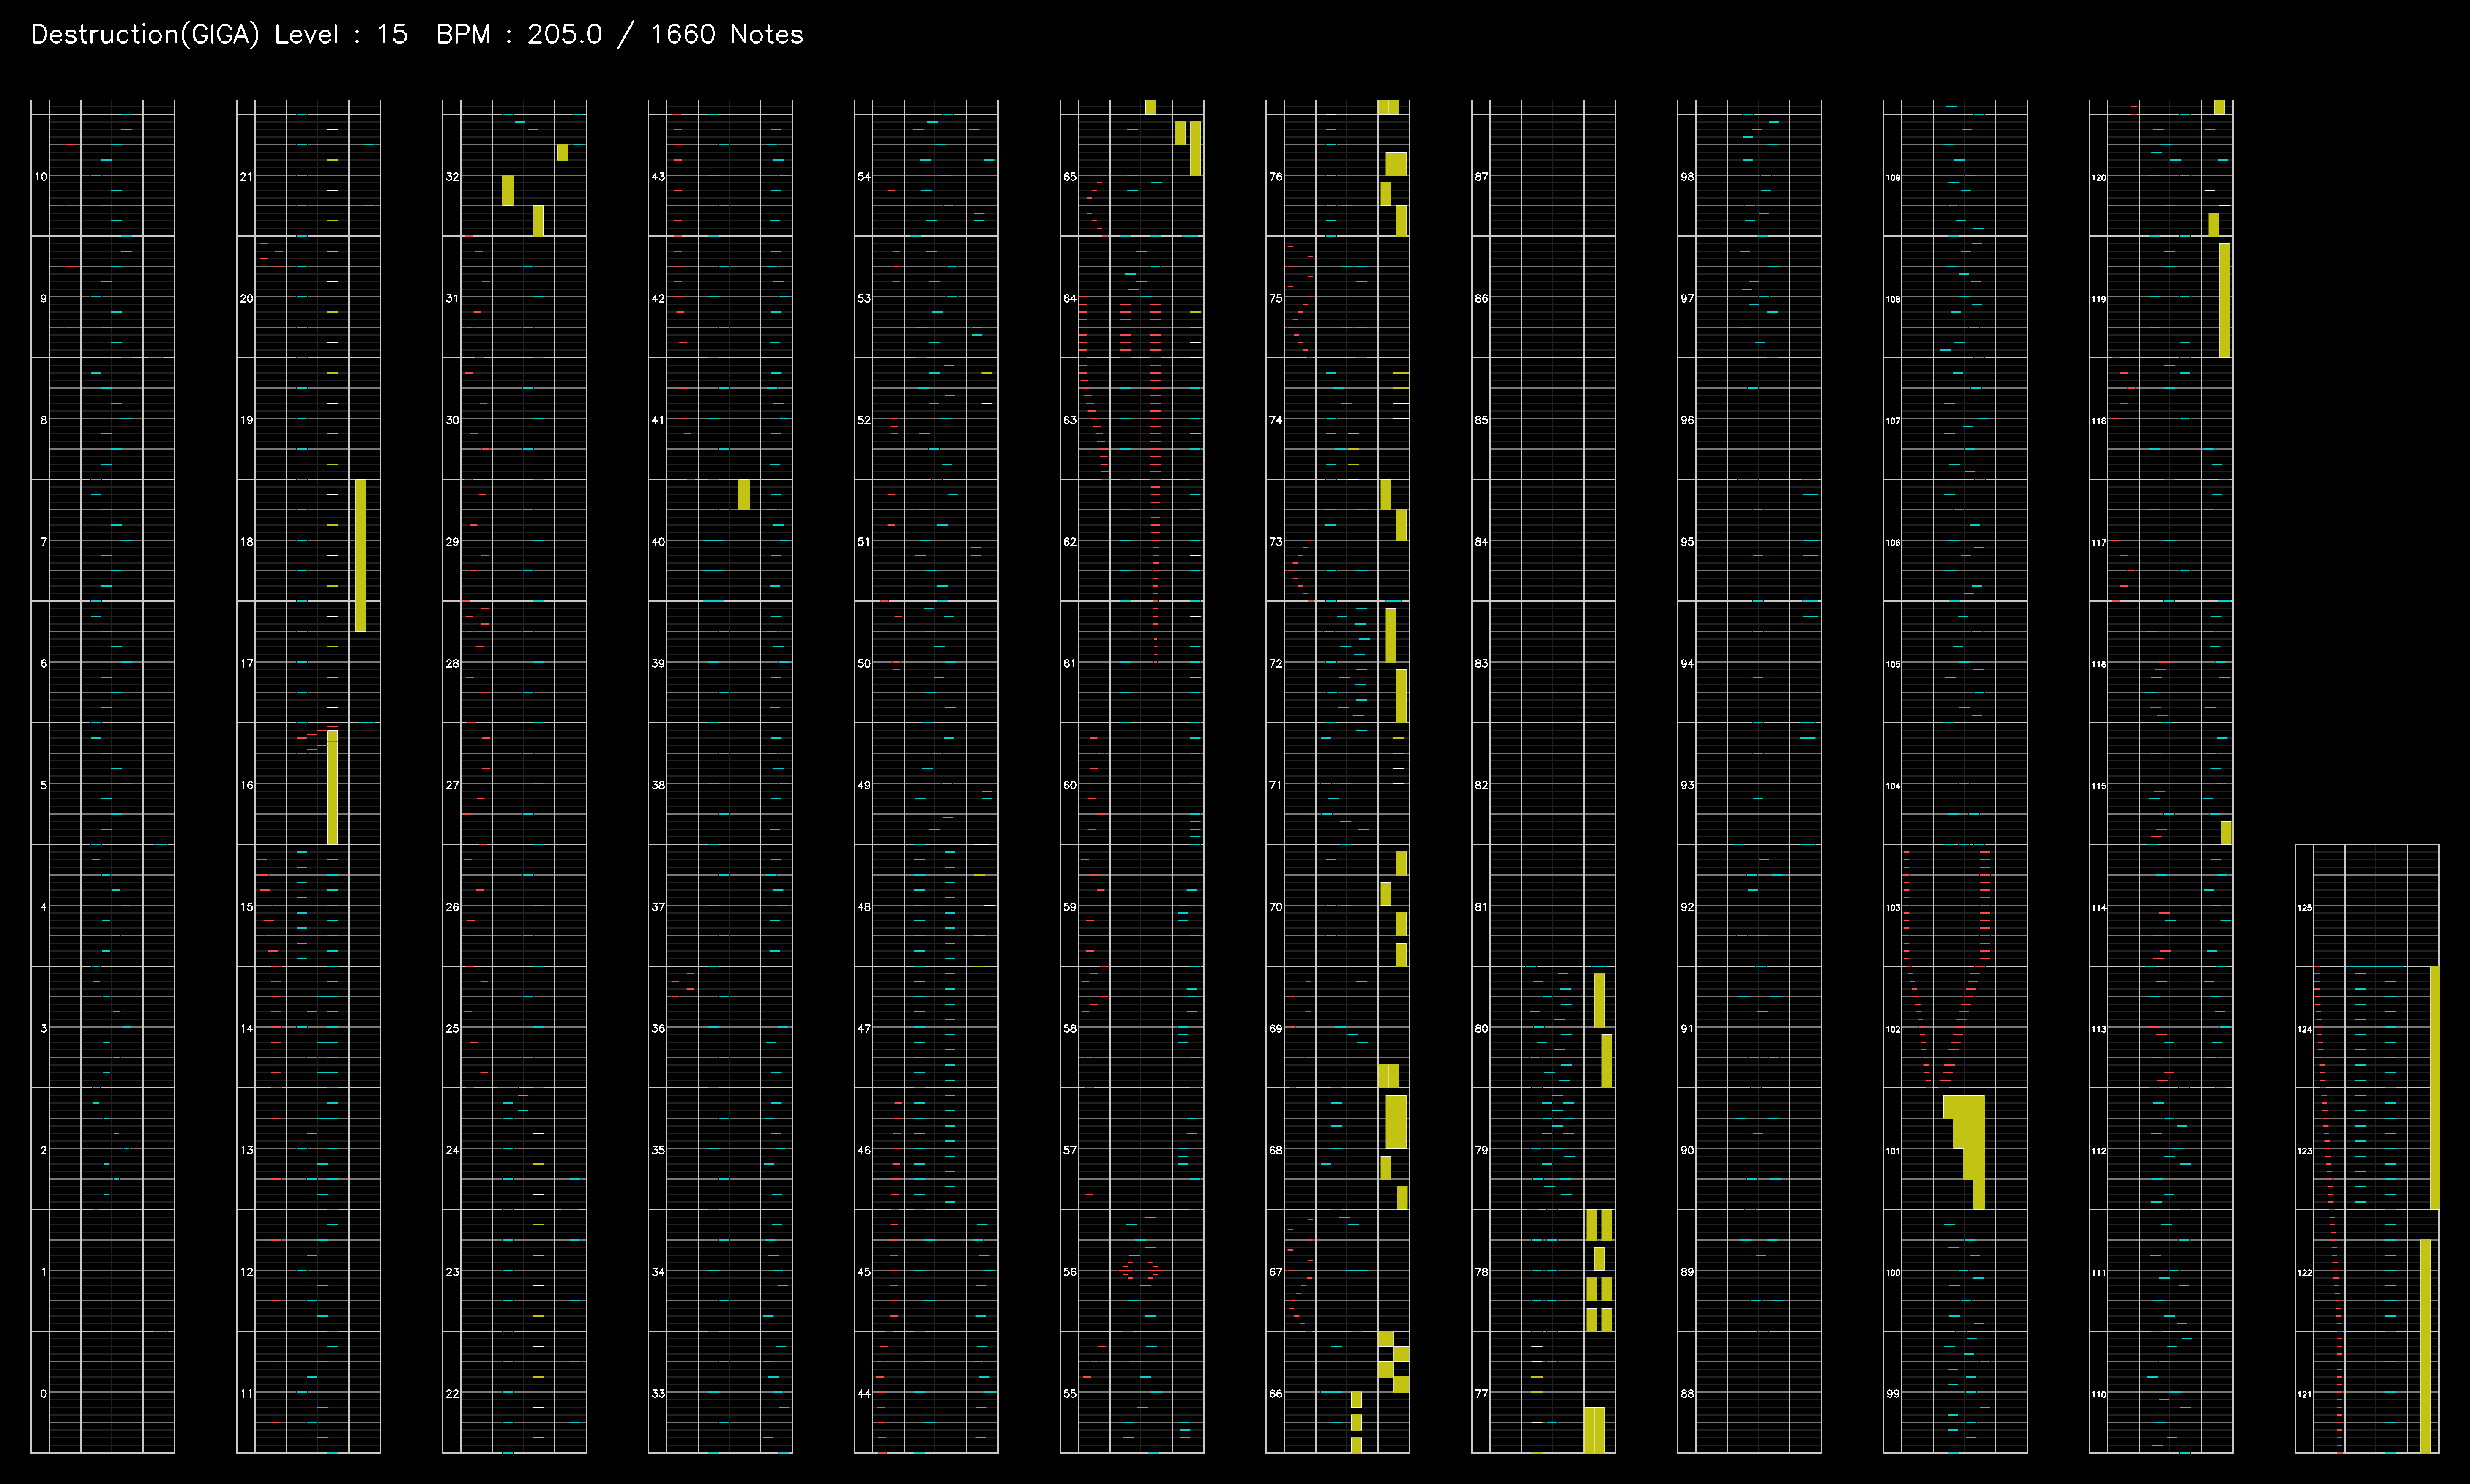This screenshot has height=1484, width=2470.
Task: Select the measure number label "10"
Action: point(41,177)
